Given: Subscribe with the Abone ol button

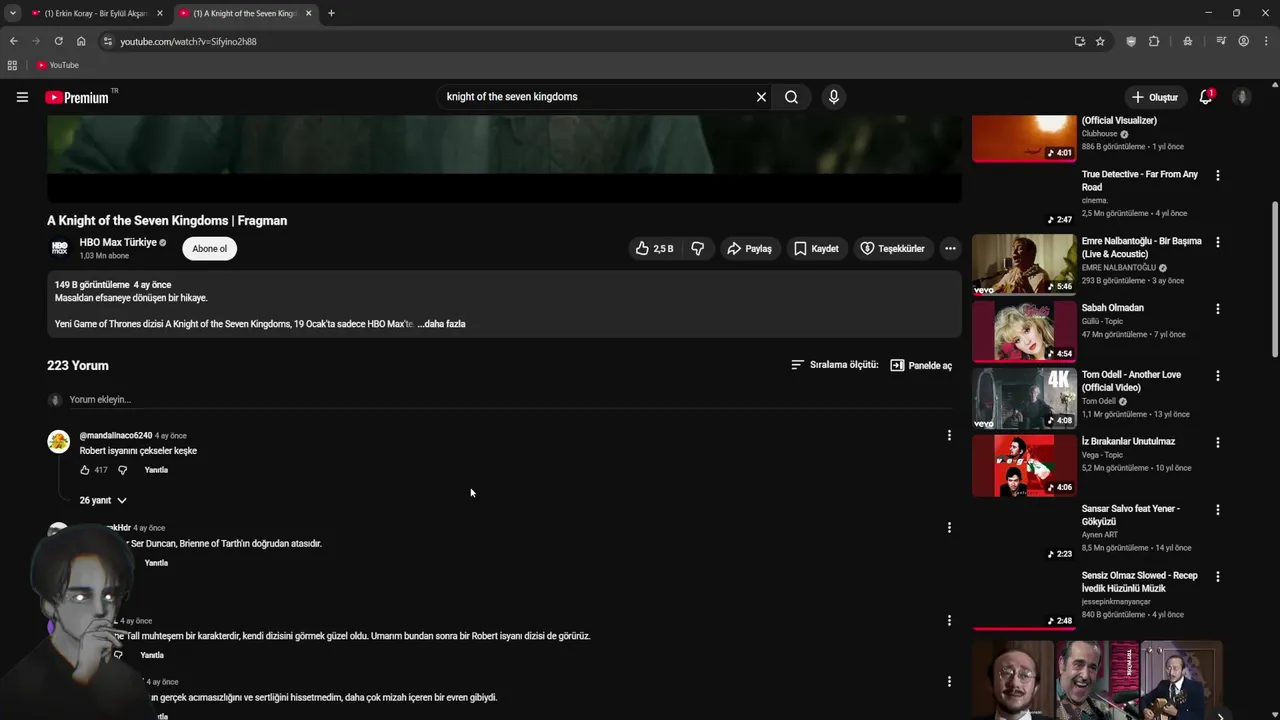Looking at the screenshot, I should 209,248.
